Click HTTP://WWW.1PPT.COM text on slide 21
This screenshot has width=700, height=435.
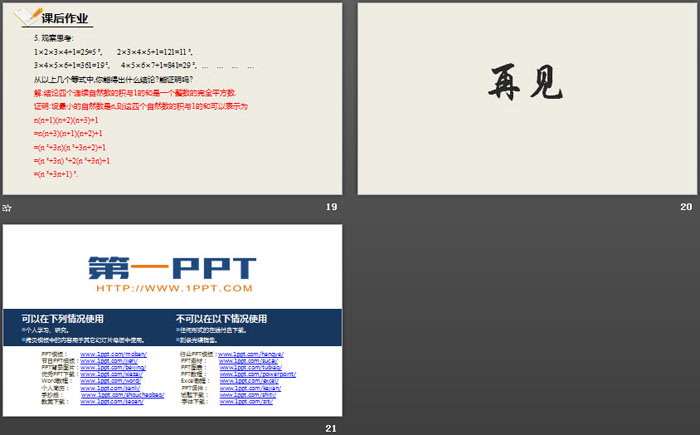175,288
